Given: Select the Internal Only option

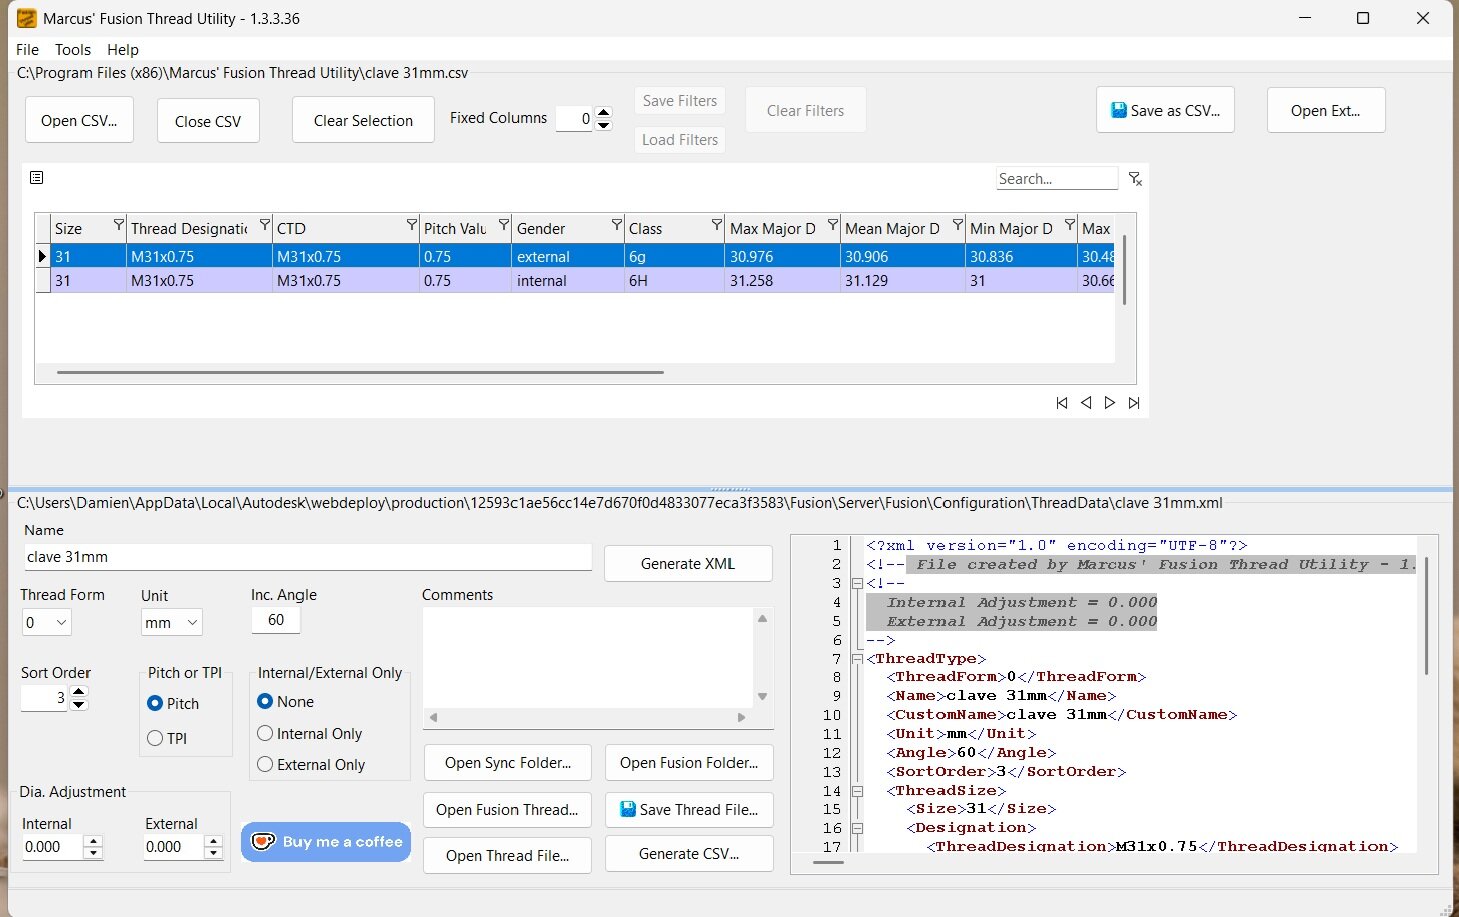Looking at the screenshot, I should coord(265,733).
